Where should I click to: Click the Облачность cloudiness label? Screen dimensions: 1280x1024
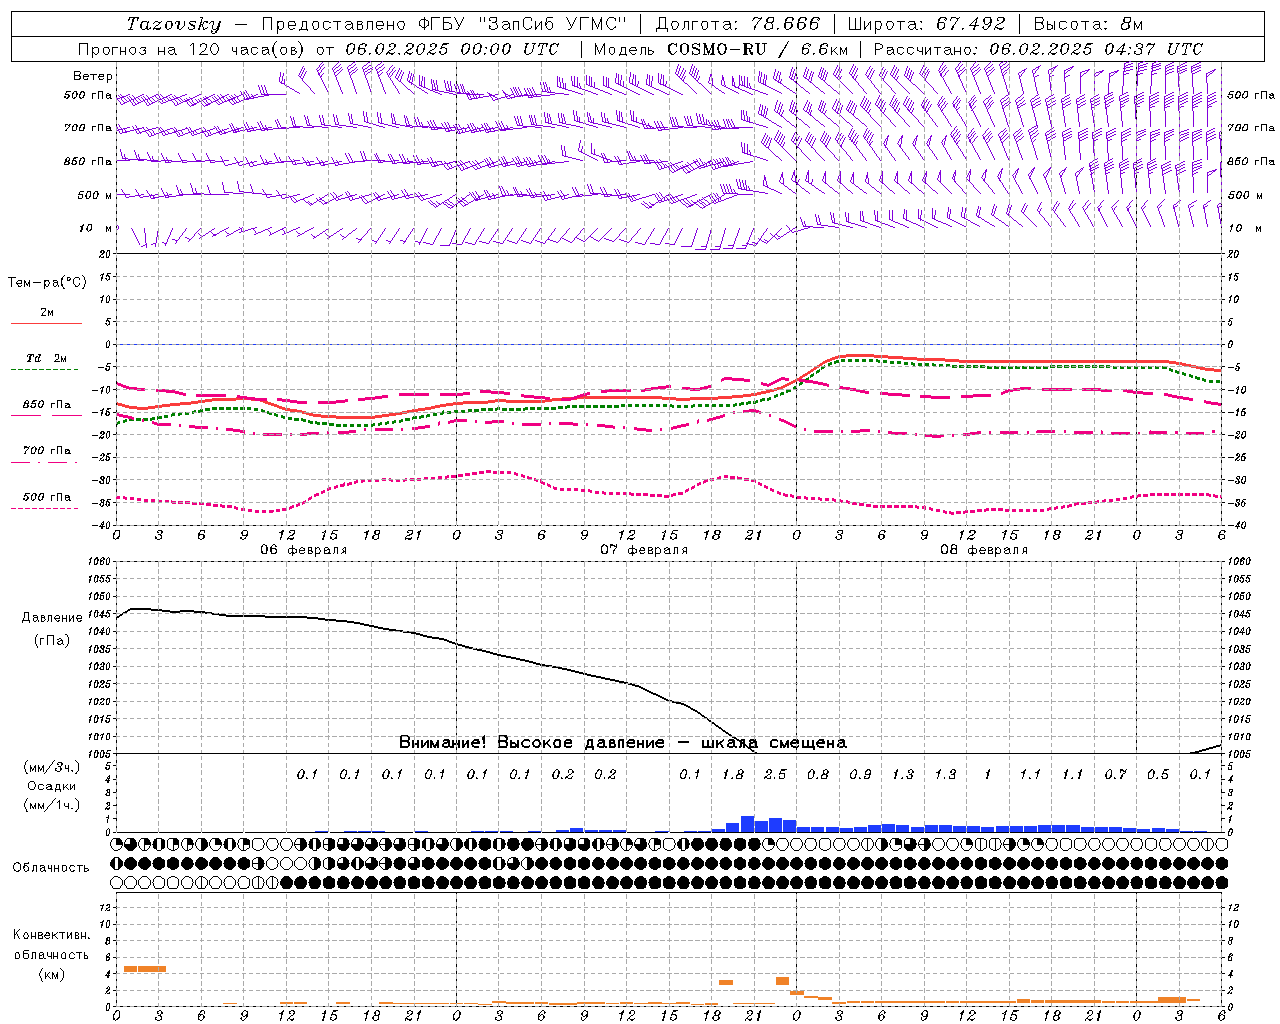coord(51,867)
